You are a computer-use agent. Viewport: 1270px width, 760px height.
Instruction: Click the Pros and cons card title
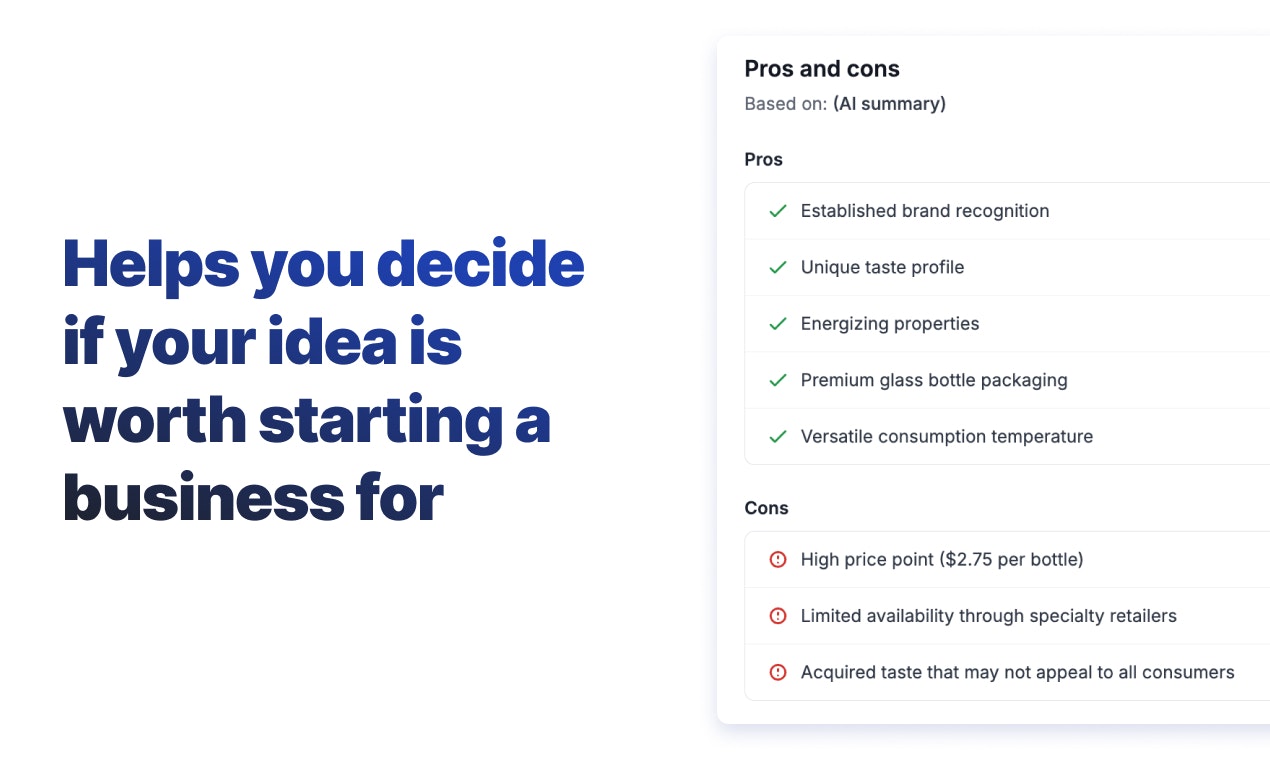tap(822, 69)
